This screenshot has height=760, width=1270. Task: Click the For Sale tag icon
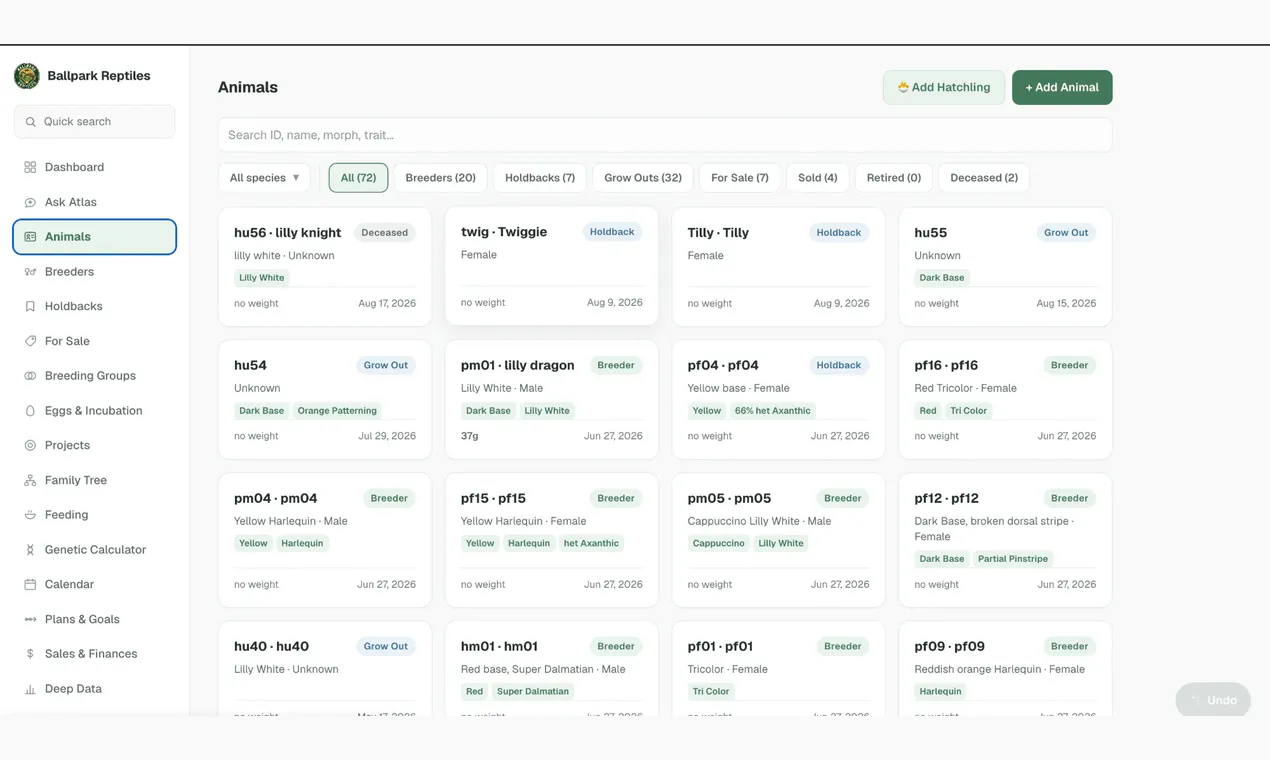tap(30, 341)
